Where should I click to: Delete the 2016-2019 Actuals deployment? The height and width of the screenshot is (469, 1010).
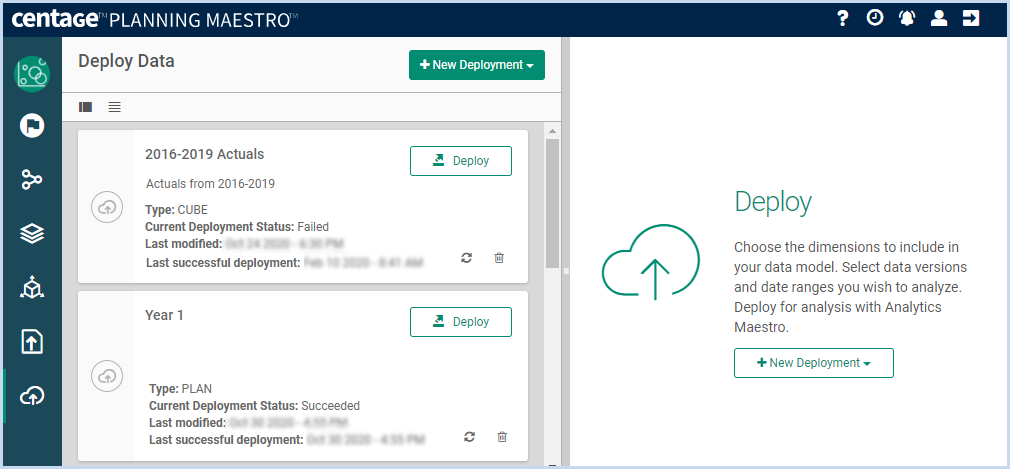pyautogui.click(x=499, y=258)
